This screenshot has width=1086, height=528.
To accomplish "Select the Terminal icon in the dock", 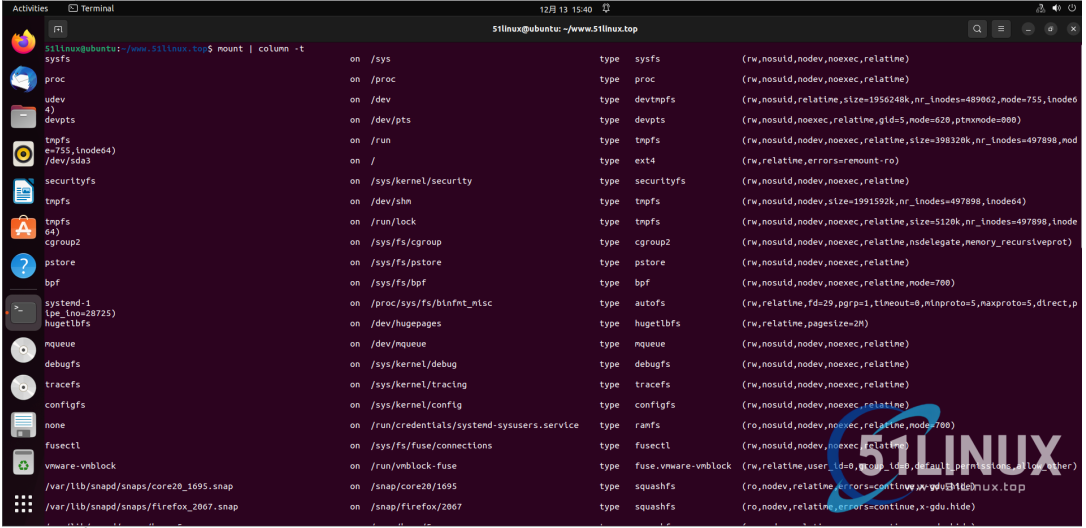I will click(24, 312).
